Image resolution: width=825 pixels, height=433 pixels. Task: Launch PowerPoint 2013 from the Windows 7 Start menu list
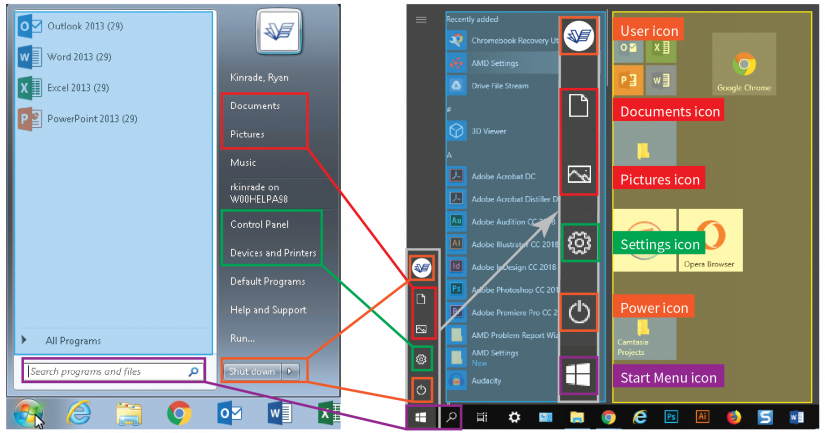78,119
